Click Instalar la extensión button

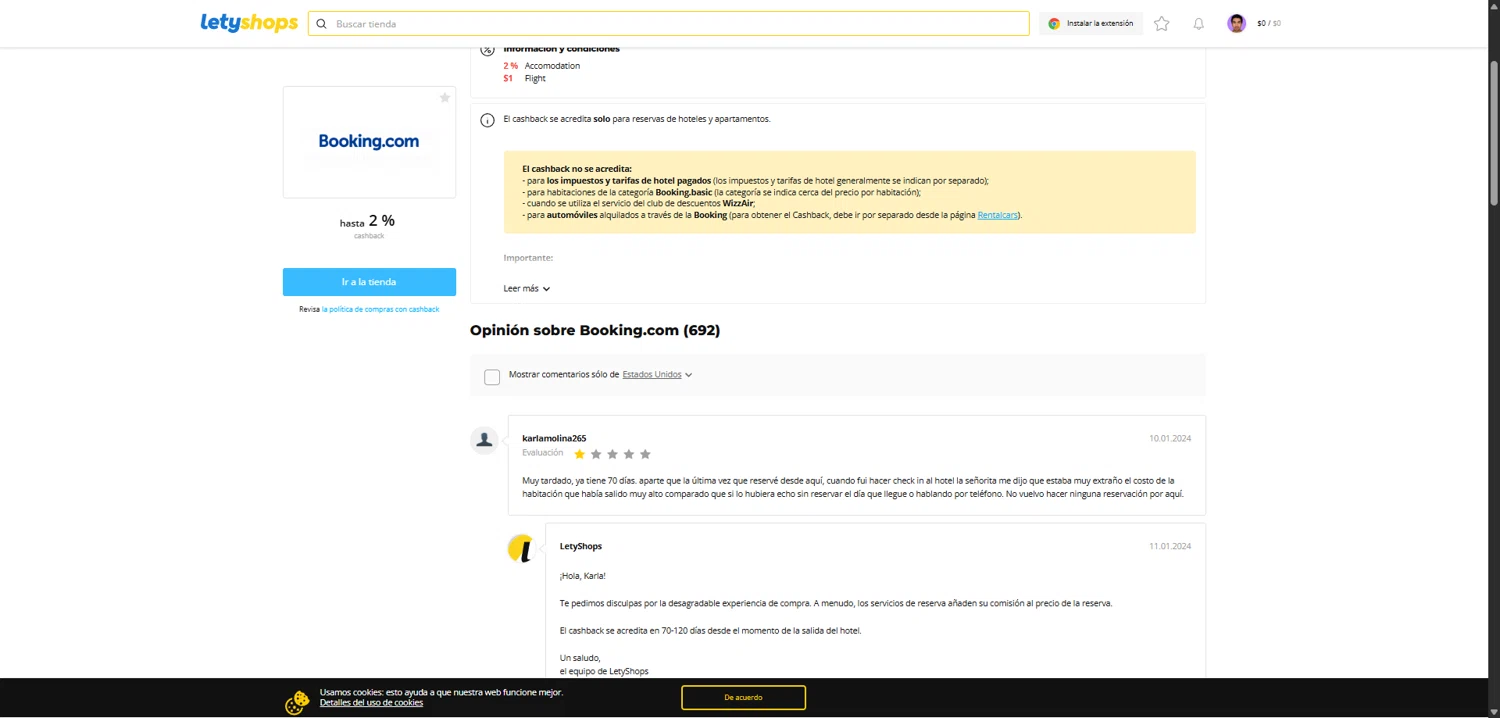pyautogui.click(x=1091, y=24)
